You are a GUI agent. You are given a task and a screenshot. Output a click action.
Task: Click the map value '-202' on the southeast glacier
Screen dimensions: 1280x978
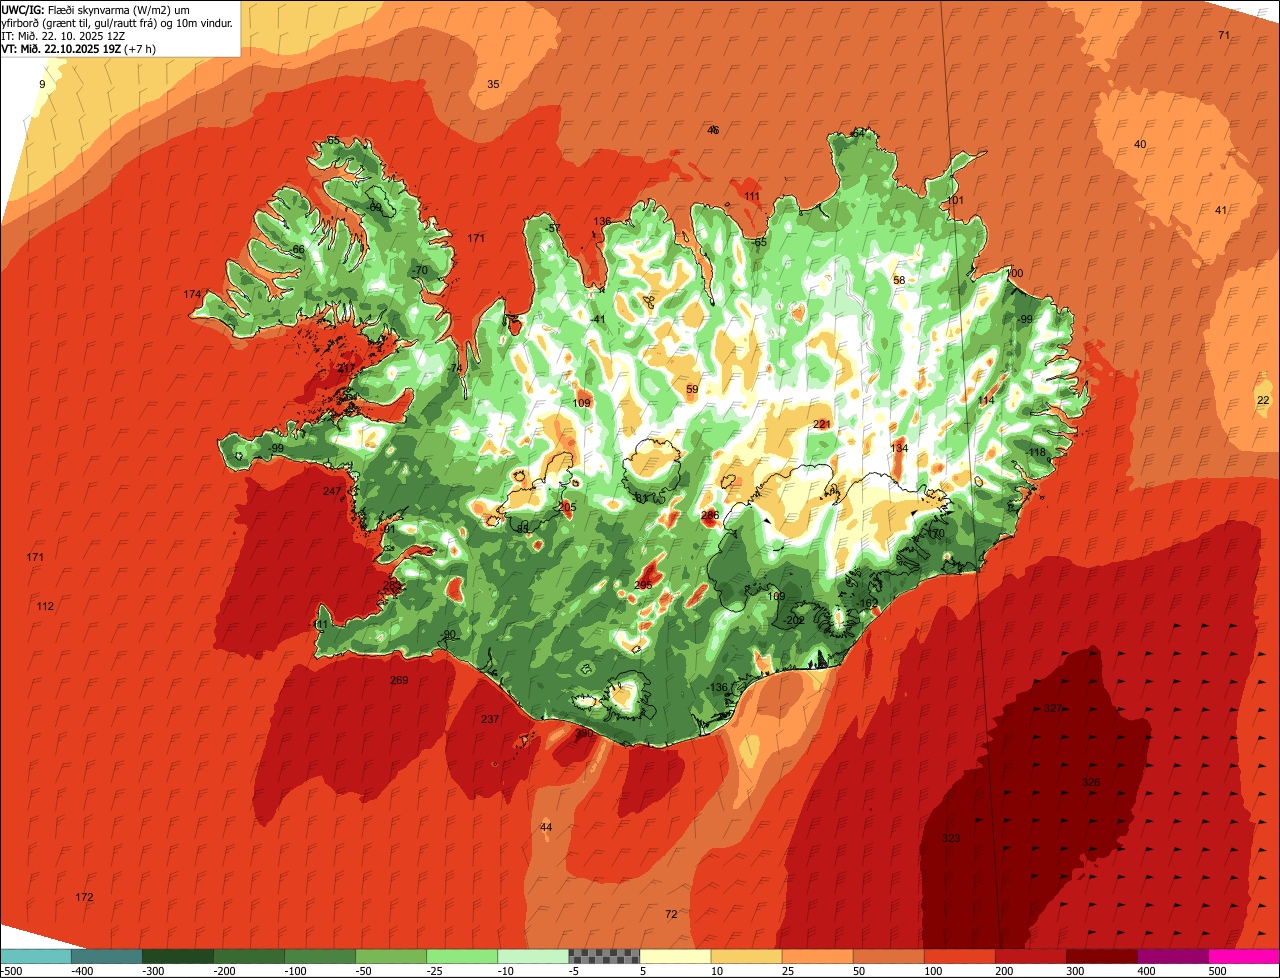[x=794, y=620]
